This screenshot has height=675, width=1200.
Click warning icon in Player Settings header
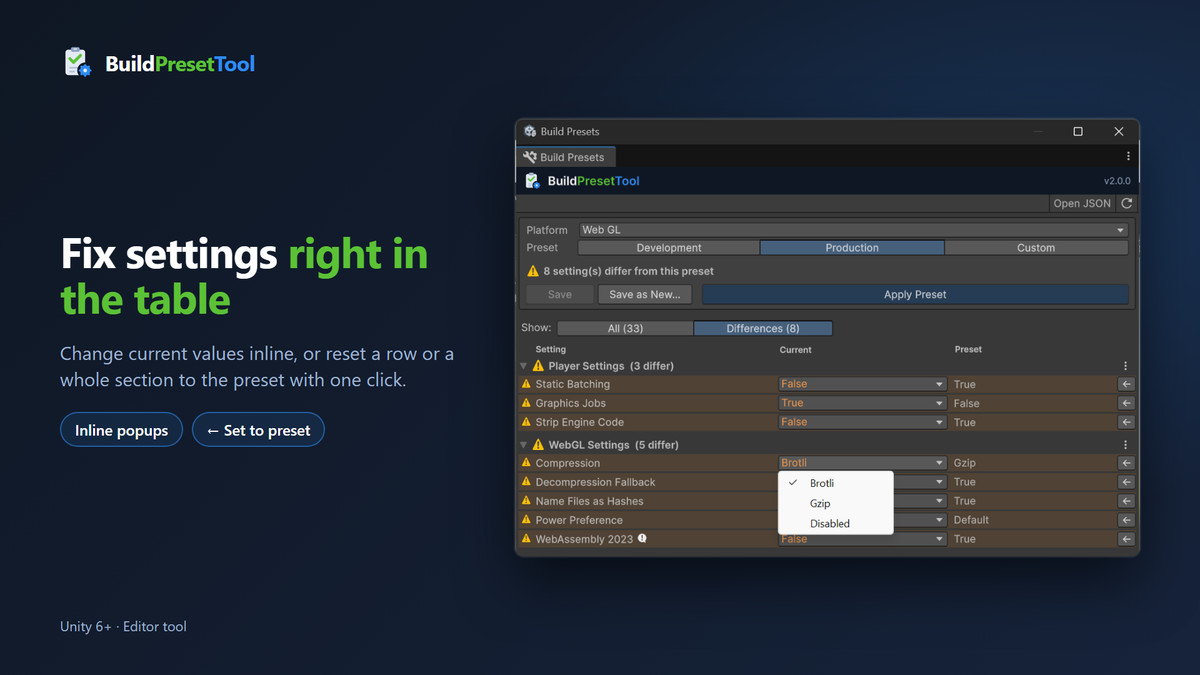[538, 366]
